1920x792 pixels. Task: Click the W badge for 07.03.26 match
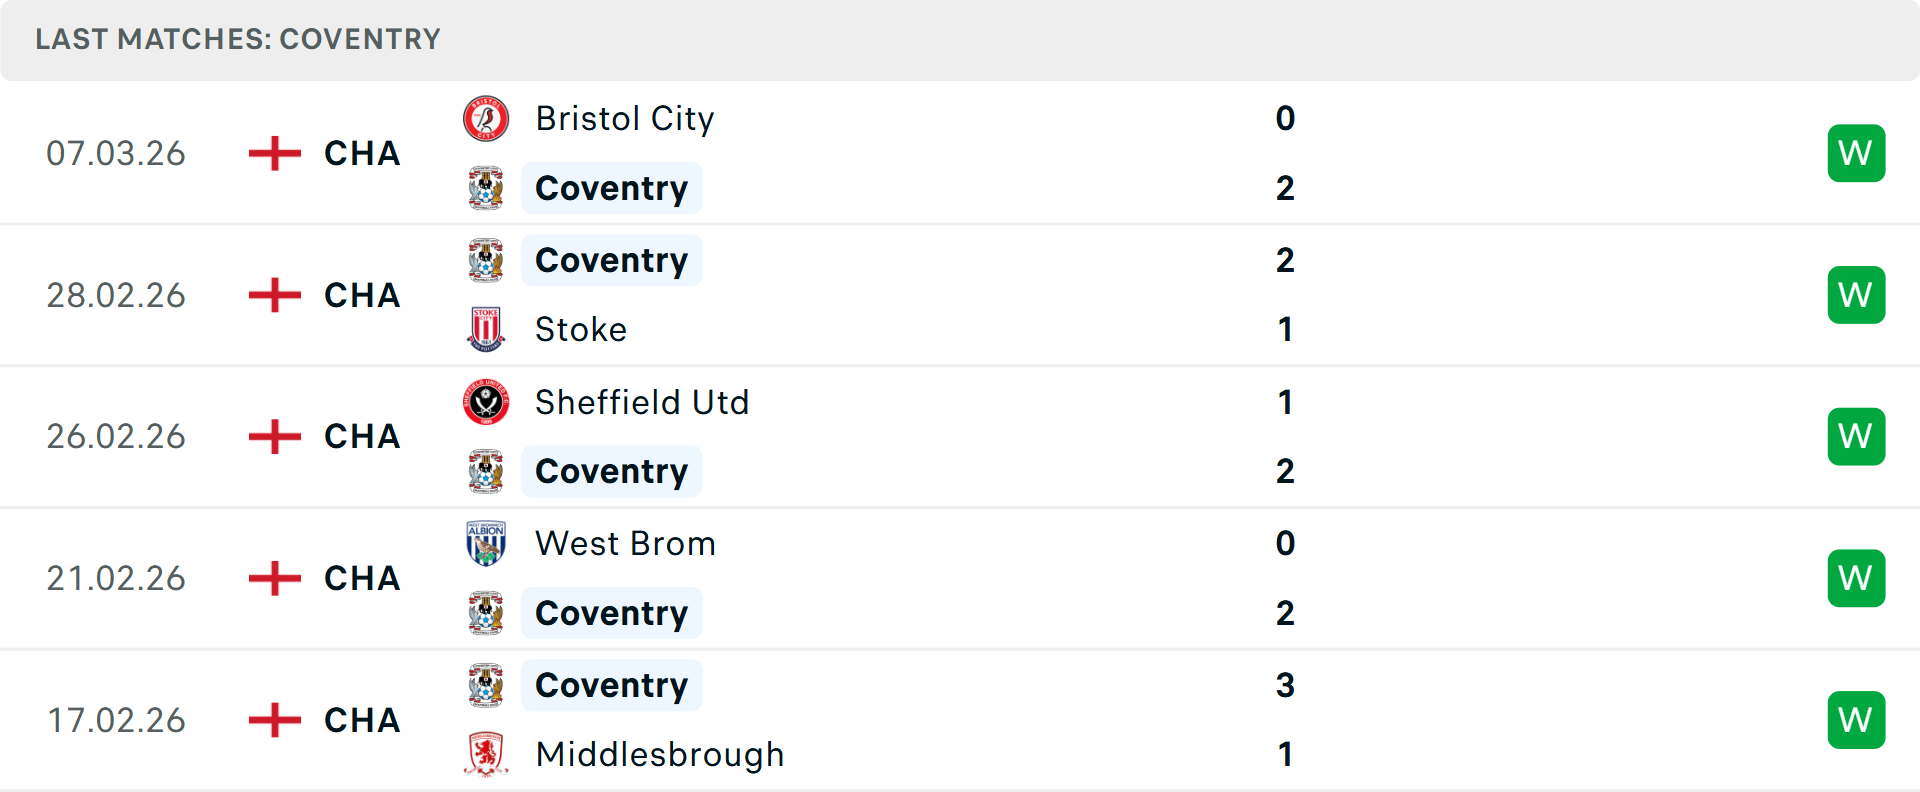(x=1856, y=153)
